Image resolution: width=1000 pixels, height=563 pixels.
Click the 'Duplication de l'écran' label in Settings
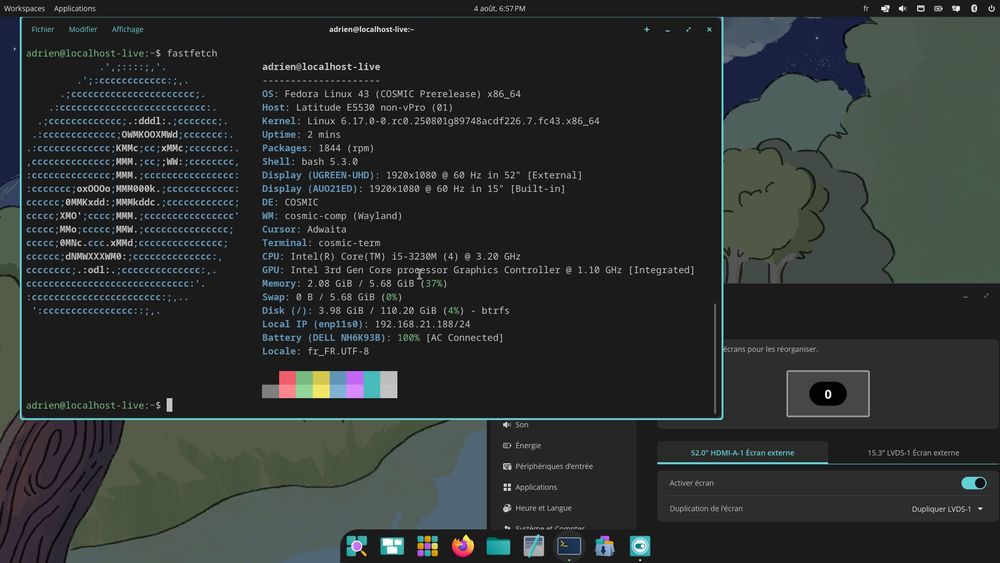[706, 509]
